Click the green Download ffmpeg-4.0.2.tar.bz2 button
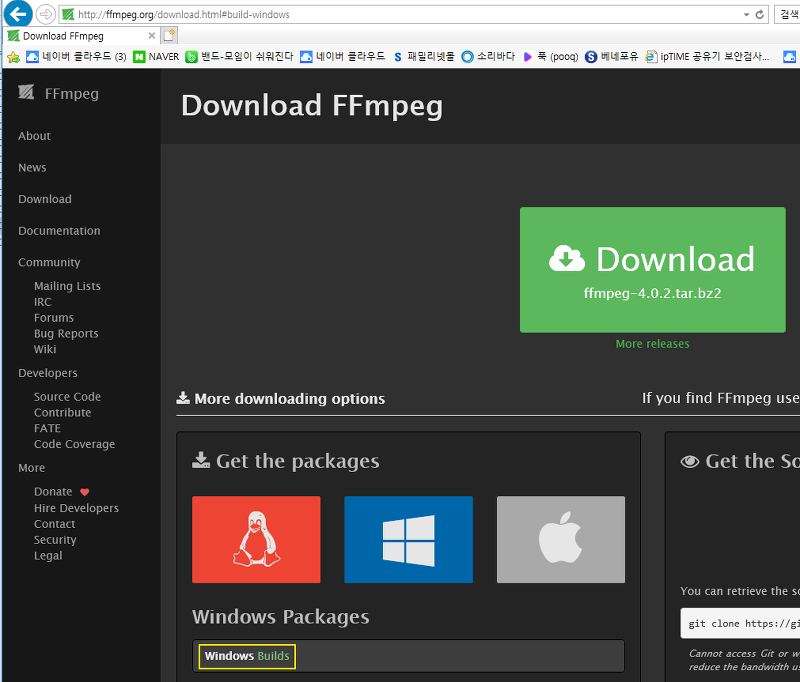 click(x=653, y=270)
